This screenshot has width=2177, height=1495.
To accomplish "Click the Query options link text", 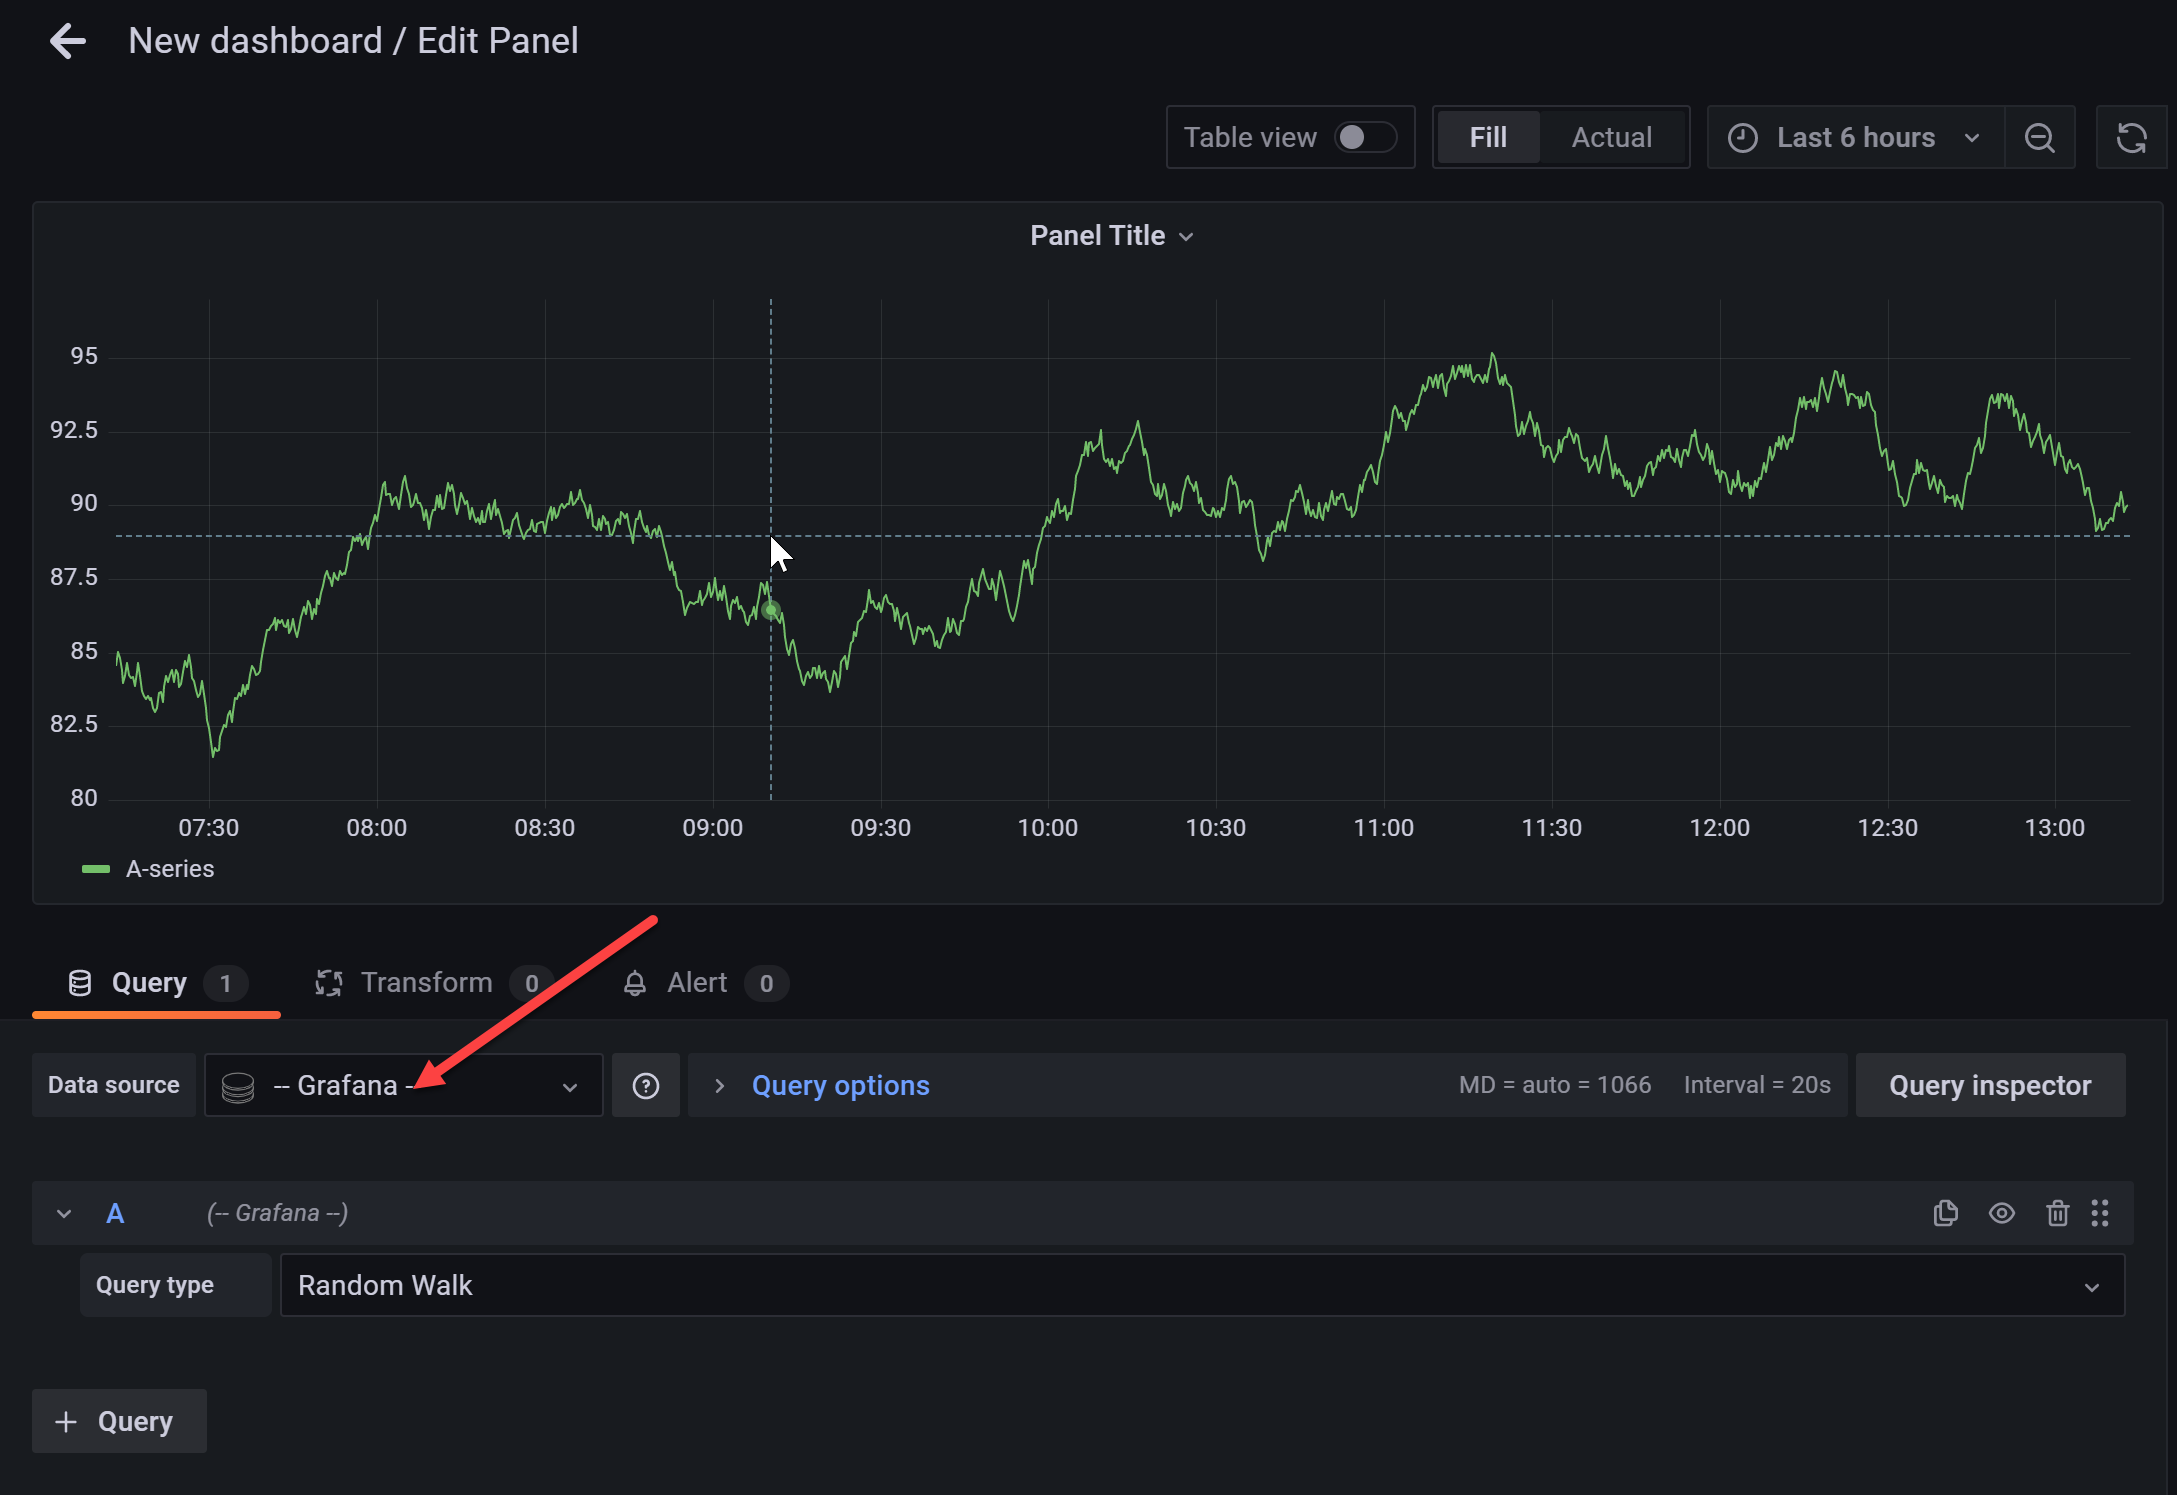I will click(x=840, y=1085).
